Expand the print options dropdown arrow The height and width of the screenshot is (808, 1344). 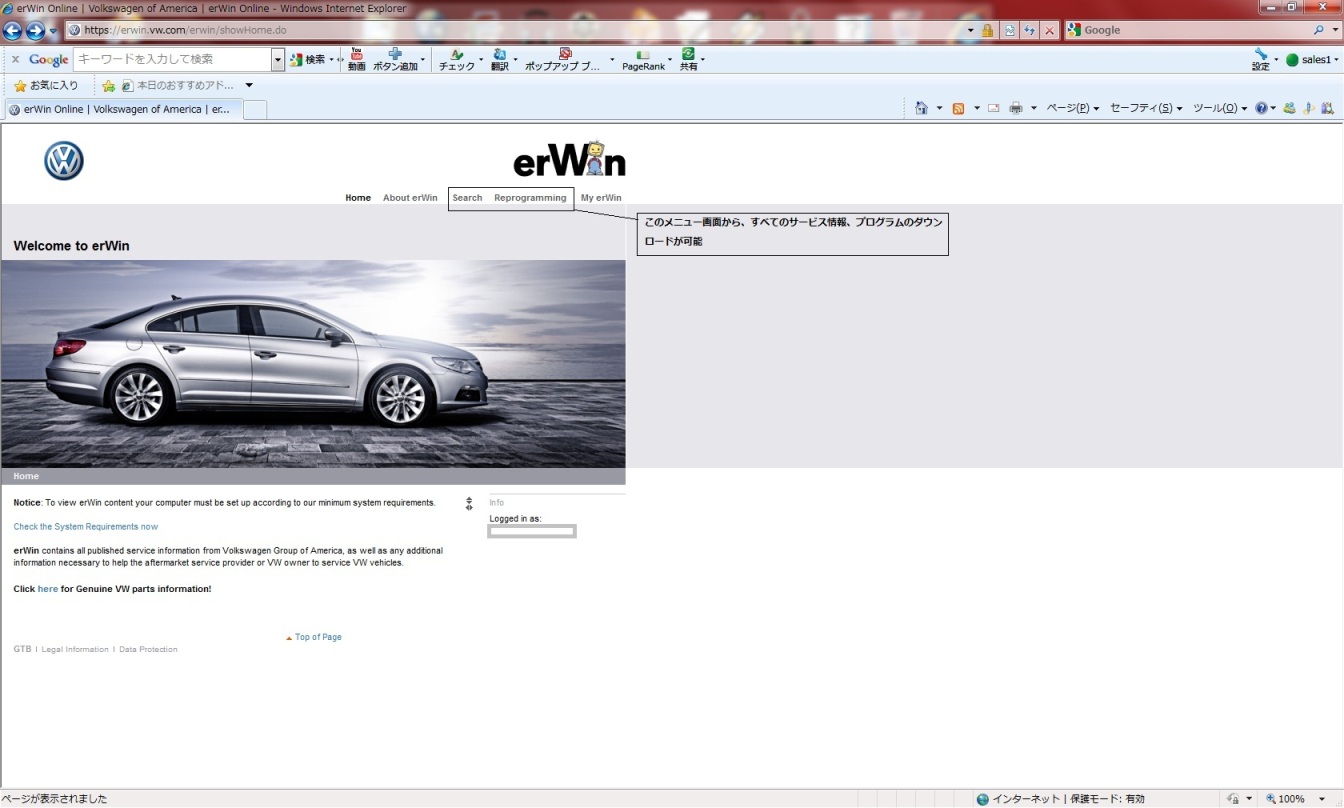click(1034, 108)
